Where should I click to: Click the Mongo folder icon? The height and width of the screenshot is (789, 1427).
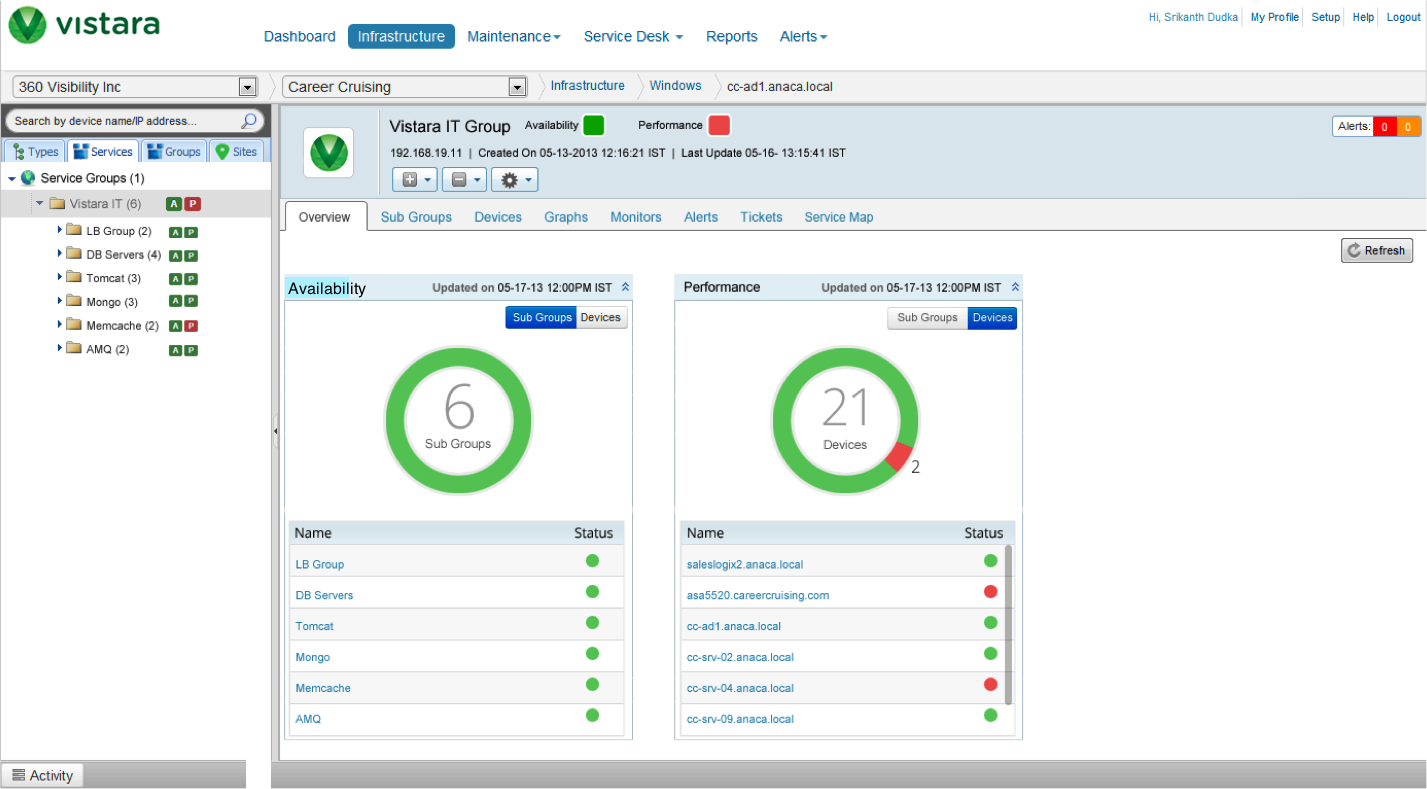pos(74,301)
